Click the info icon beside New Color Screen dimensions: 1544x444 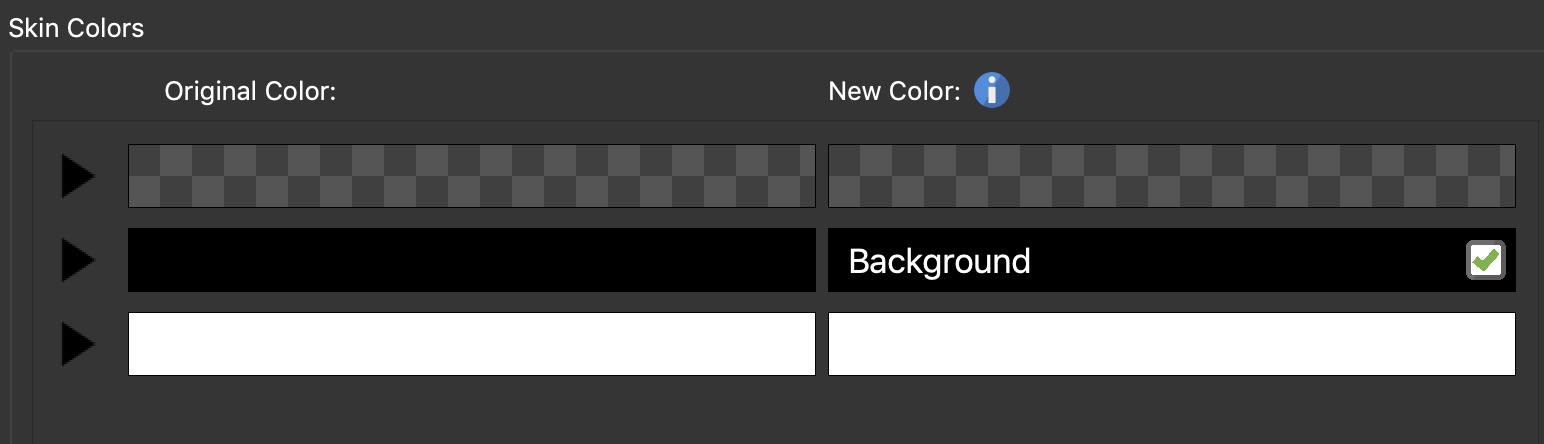click(991, 91)
